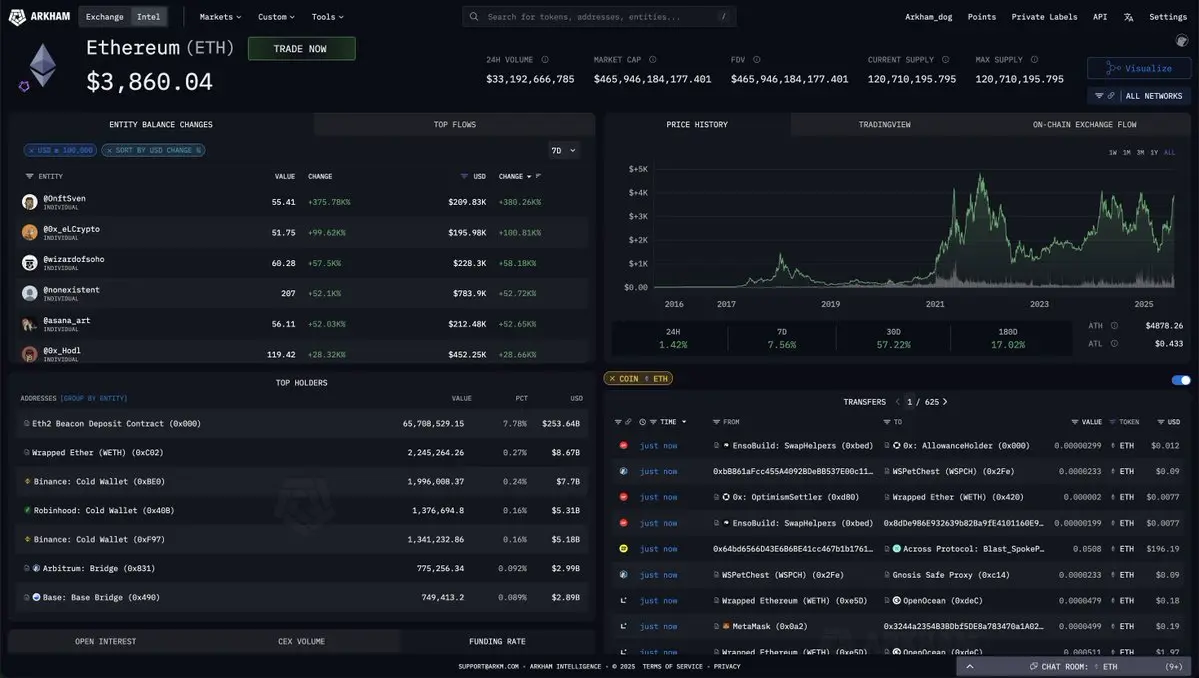This screenshot has width=1199, height=678.
Task: Show info icon next to Market Cap
Action: coord(652,60)
